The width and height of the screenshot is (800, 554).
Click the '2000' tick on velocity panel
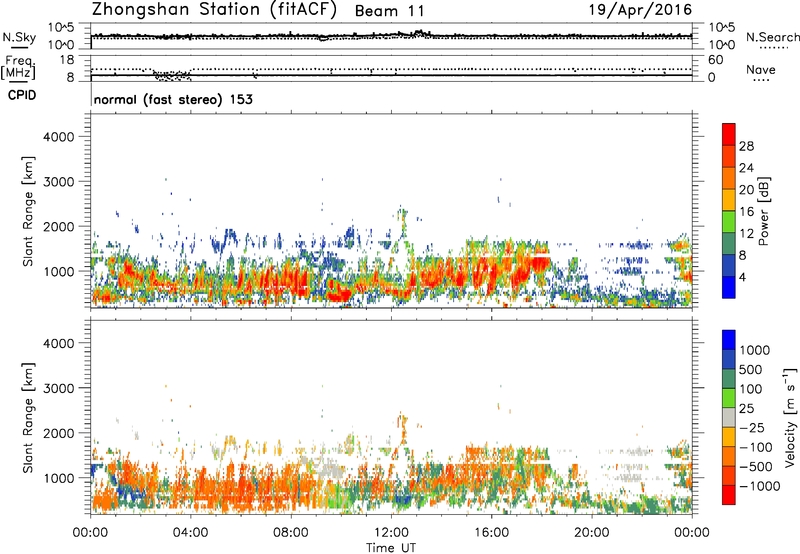[x=59, y=433]
